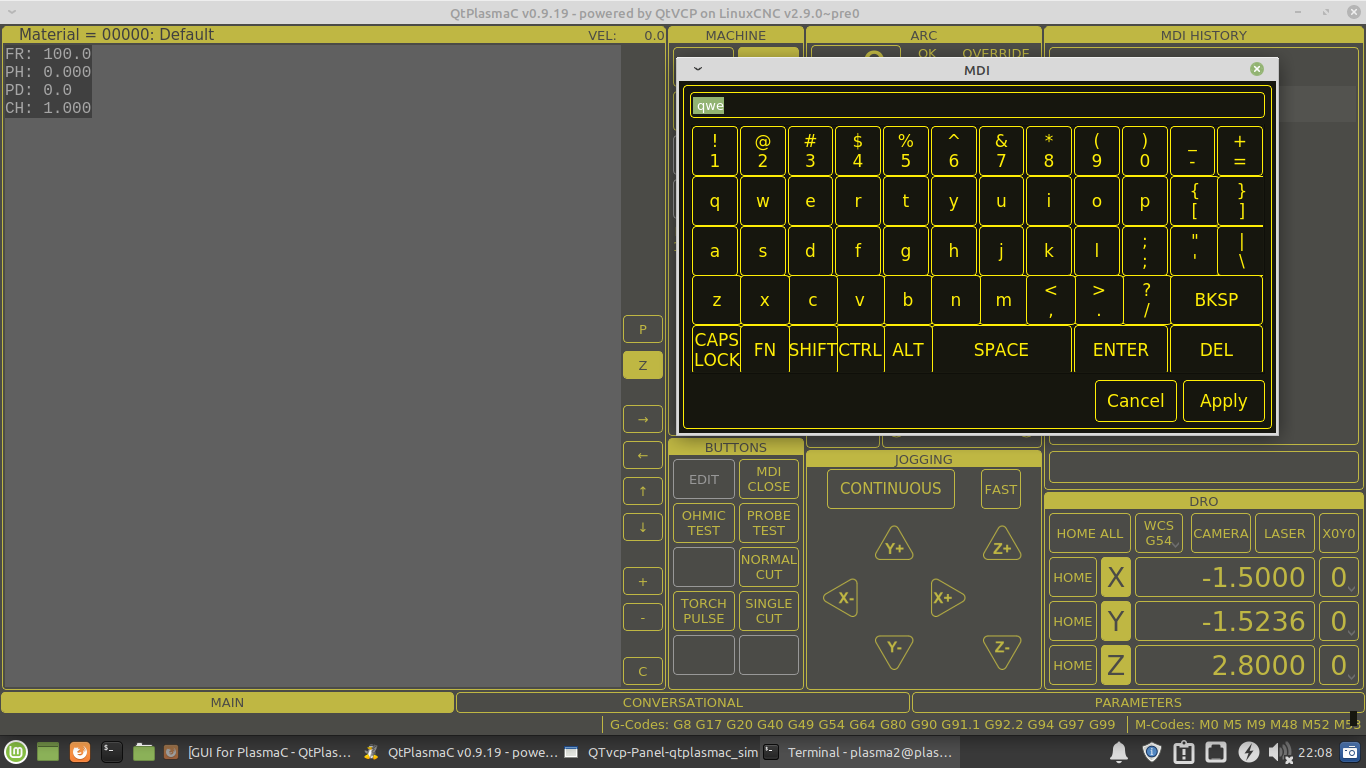
Task: Toggle CTRL key on virtual keyboard
Action: 860,350
